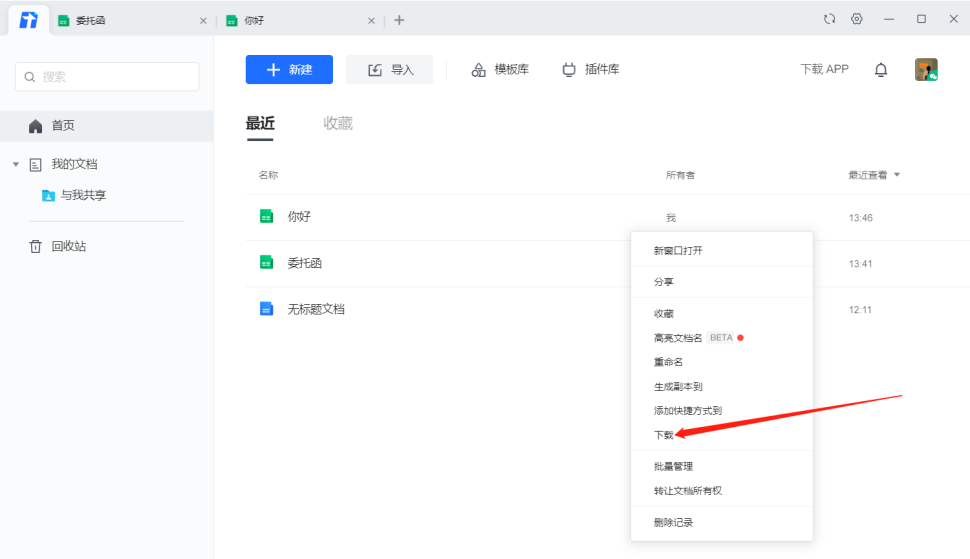The width and height of the screenshot is (970, 559).
Task: Switch to the 收藏 tab
Action: coord(338,123)
